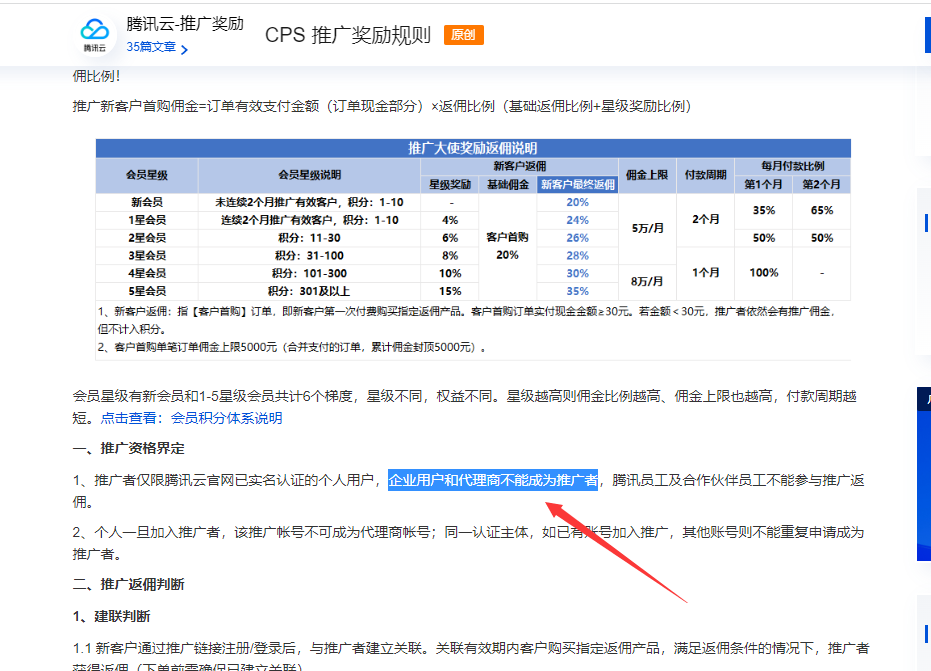Screen dimensions: 931x671
Task: Select the 新客户最终返佣 column header
Action: pyautogui.click(x=580, y=185)
